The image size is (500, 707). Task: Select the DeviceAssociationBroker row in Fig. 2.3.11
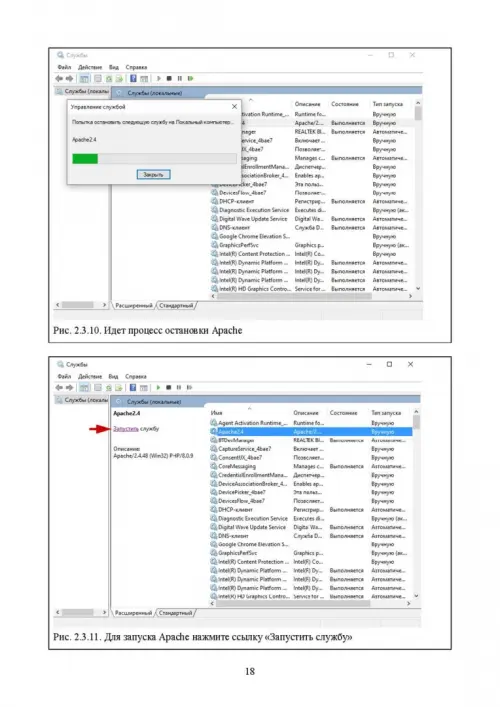pos(311,484)
